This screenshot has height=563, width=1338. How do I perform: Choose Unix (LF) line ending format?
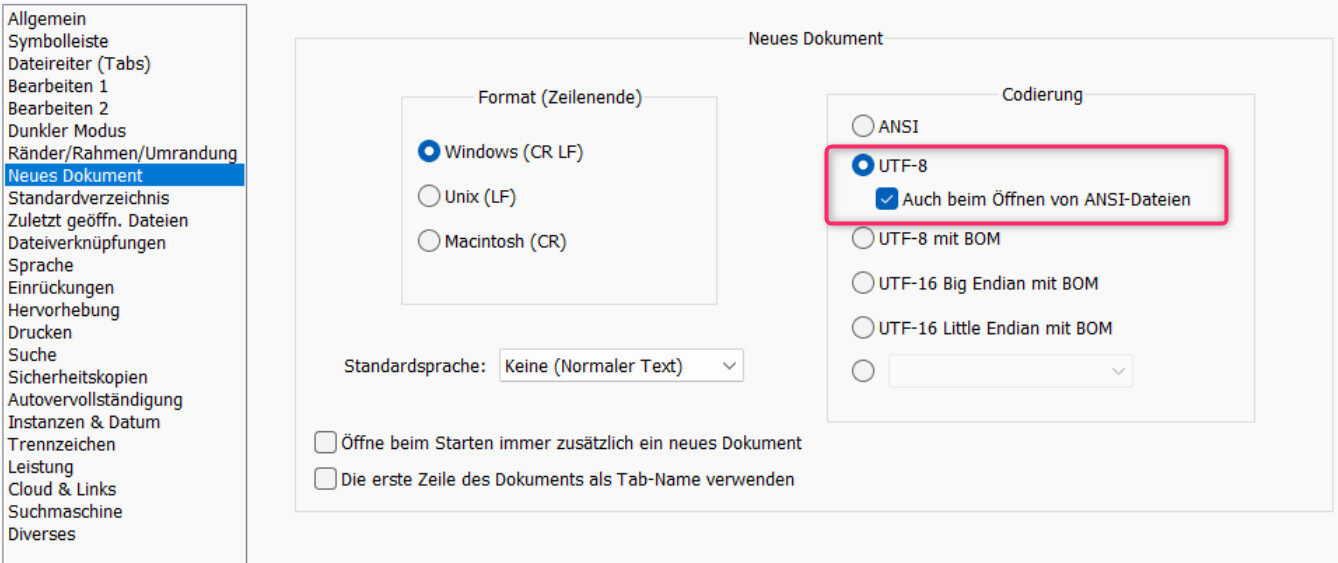tap(429, 197)
